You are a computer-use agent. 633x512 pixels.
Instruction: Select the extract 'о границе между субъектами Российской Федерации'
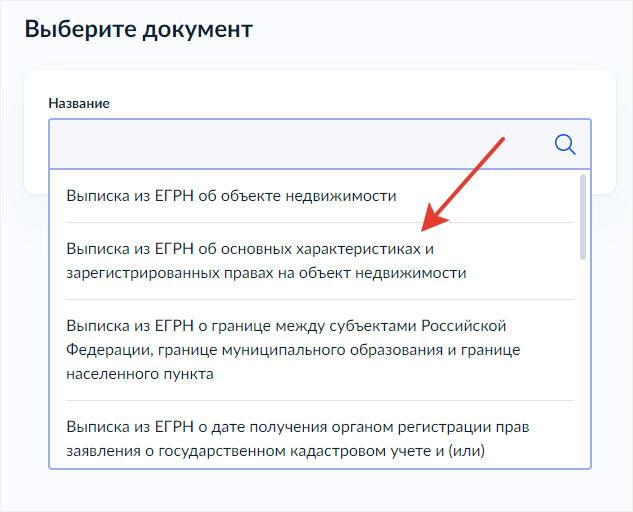286,350
